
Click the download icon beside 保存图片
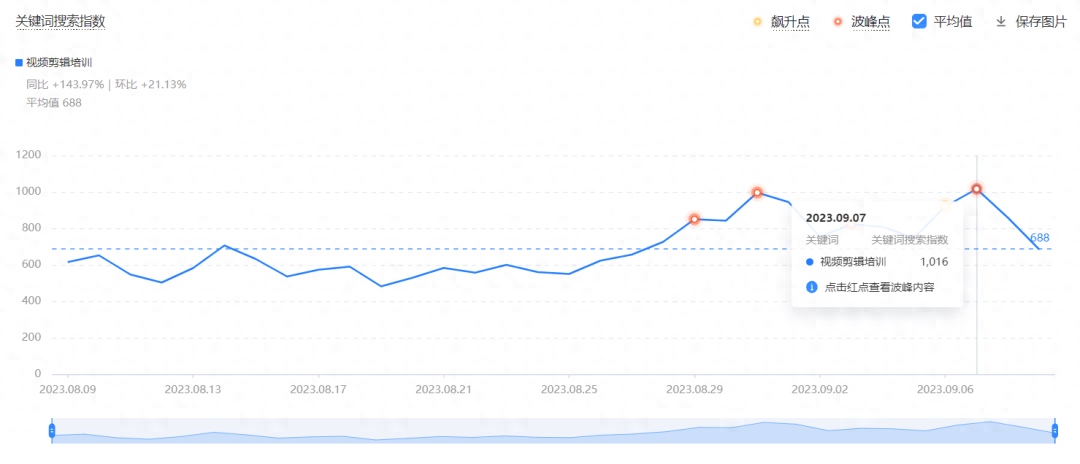tap(1000, 21)
